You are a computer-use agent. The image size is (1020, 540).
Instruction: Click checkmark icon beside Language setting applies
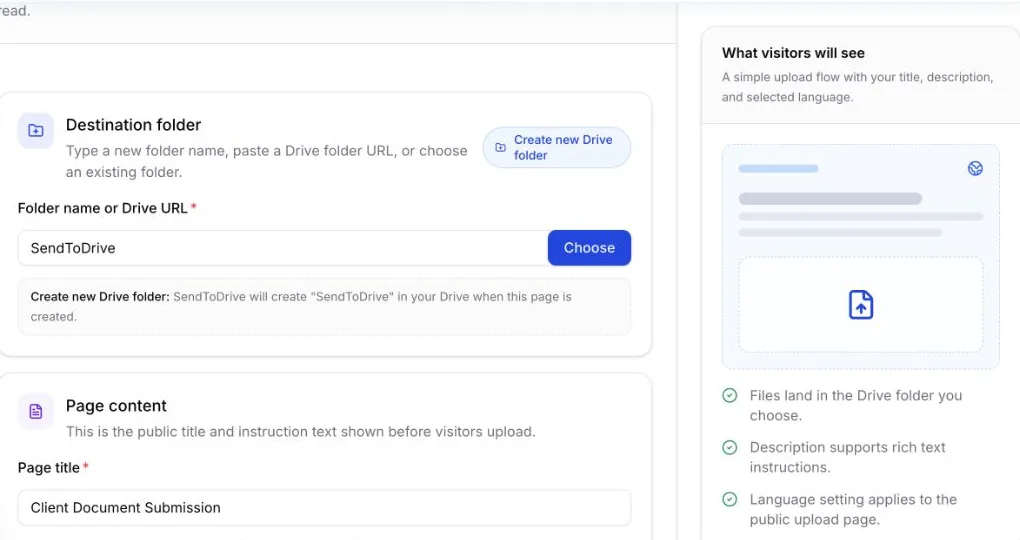[730, 500]
